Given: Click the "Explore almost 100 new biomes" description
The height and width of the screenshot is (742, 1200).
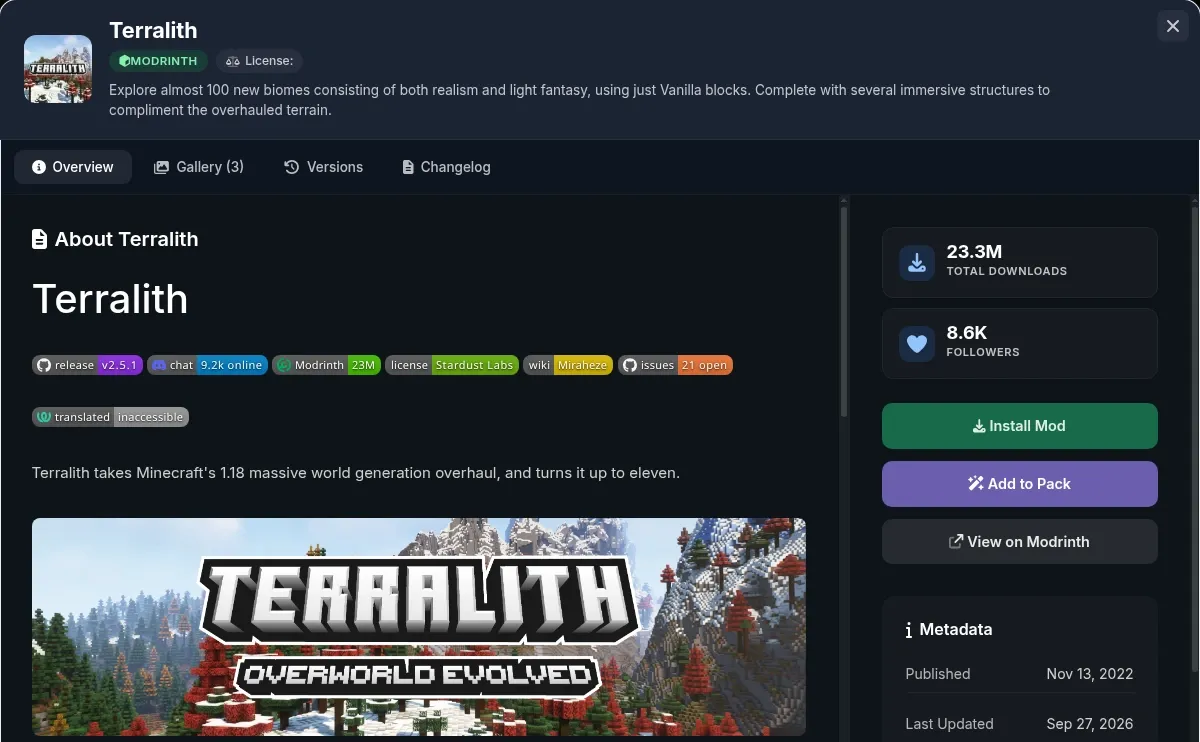Looking at the screenshot, I should pos(579,100).
